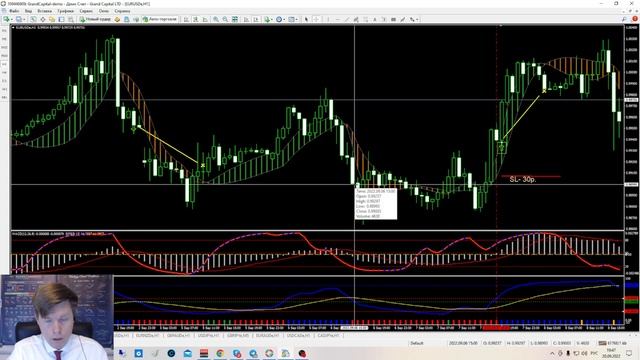
Task: Open Chrome from the Windows taskbar
Action: pyautogui.click(x=220, y=353)
